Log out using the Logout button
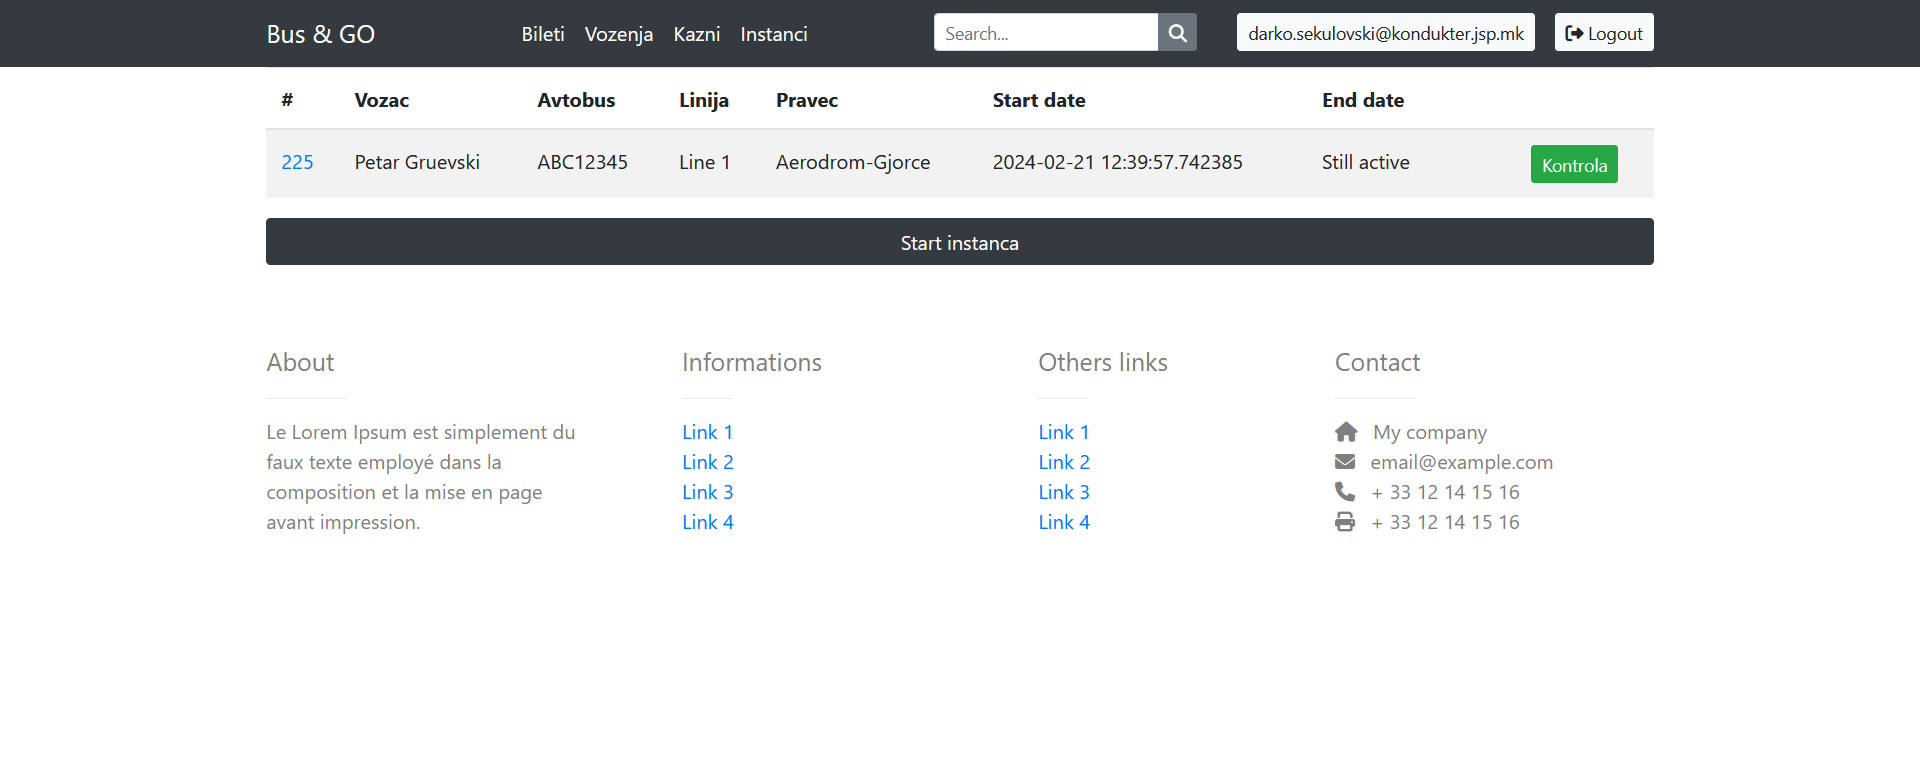Image resolution: width=1920 pixels, height=773 pixels. tap(1603, 33)
